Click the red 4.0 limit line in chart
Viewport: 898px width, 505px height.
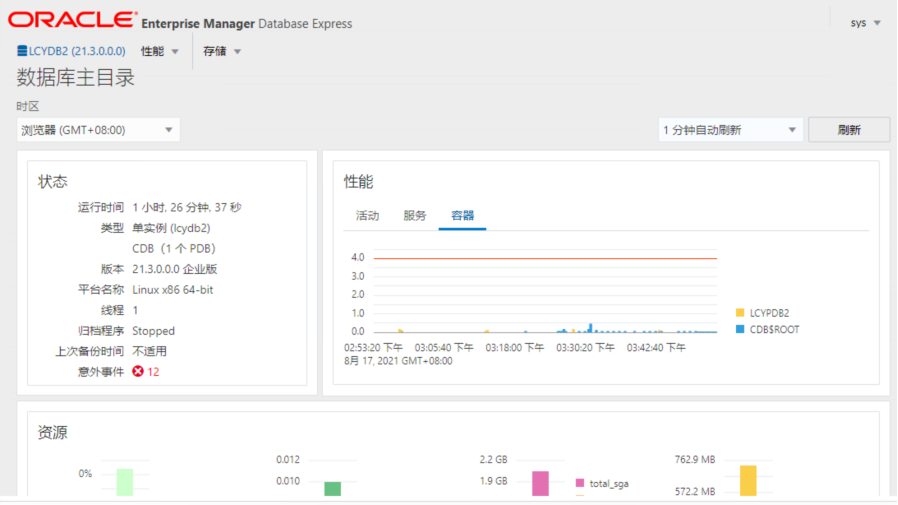coord(545,258)
